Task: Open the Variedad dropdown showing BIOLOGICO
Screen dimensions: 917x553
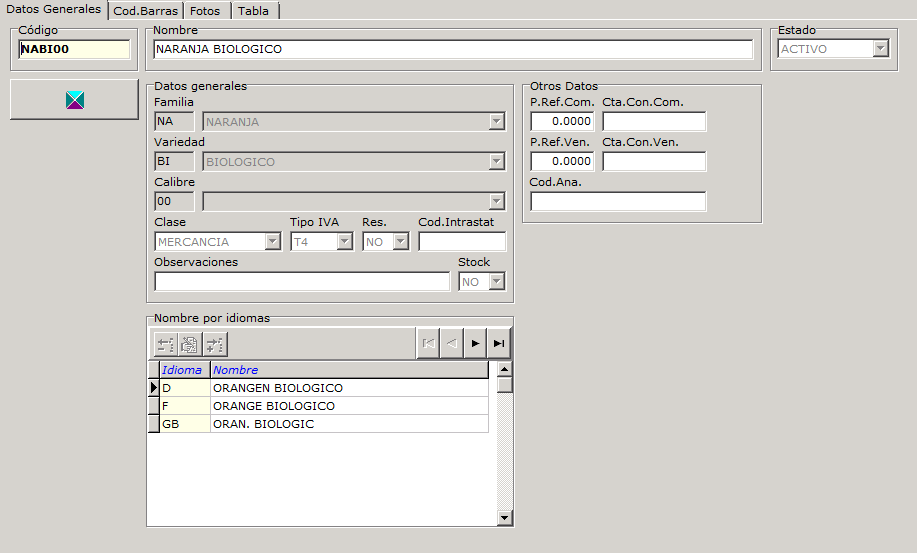Action: [496, 162]
